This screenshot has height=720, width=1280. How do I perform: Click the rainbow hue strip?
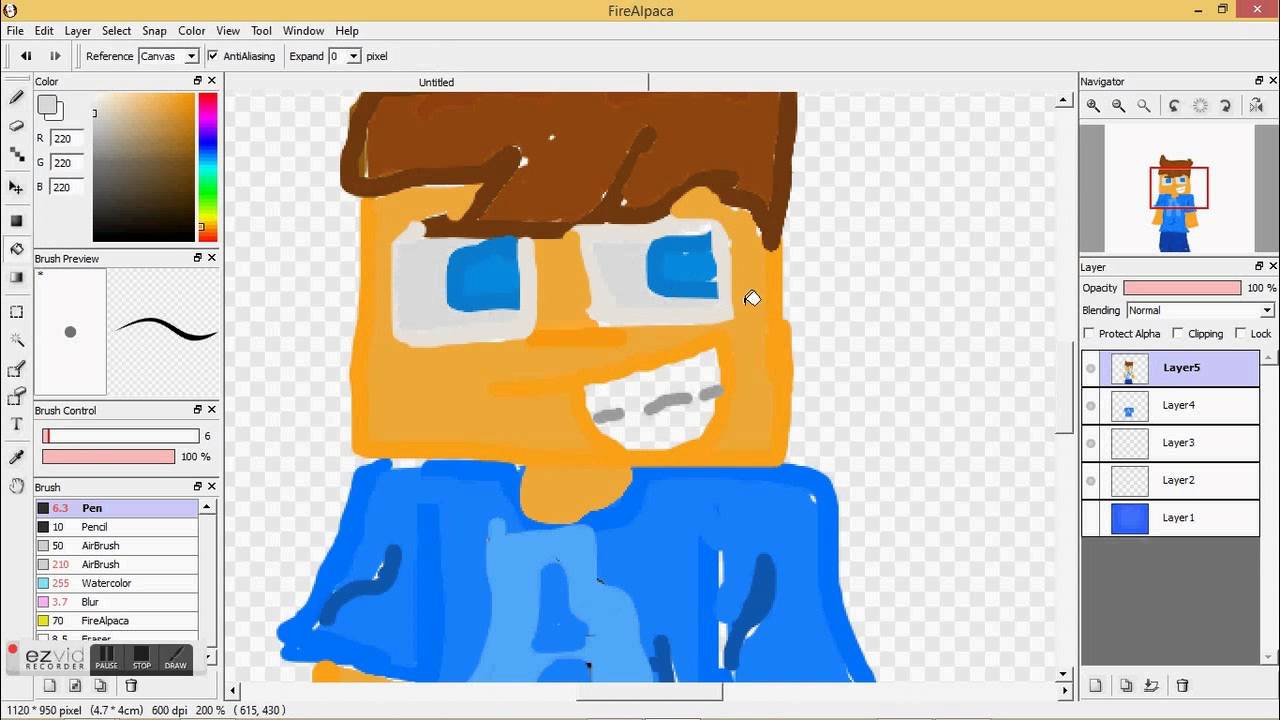point(207,167)
